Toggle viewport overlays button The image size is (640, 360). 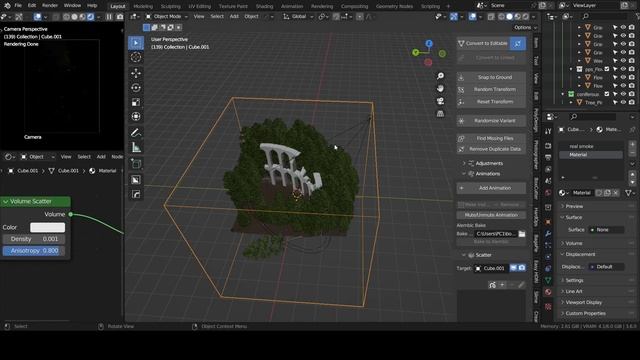point(473,17)
